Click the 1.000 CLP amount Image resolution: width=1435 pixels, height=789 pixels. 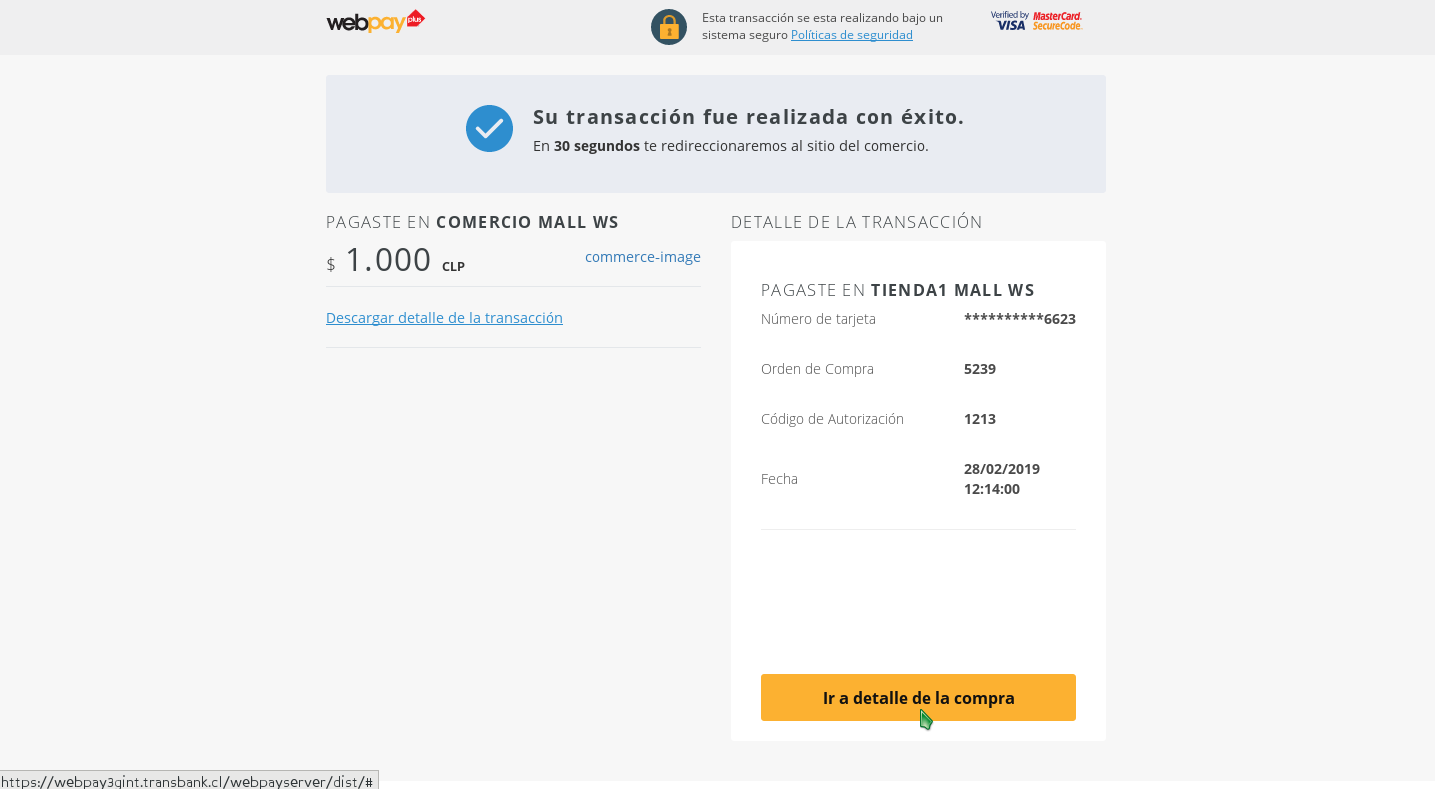[388, 260]
